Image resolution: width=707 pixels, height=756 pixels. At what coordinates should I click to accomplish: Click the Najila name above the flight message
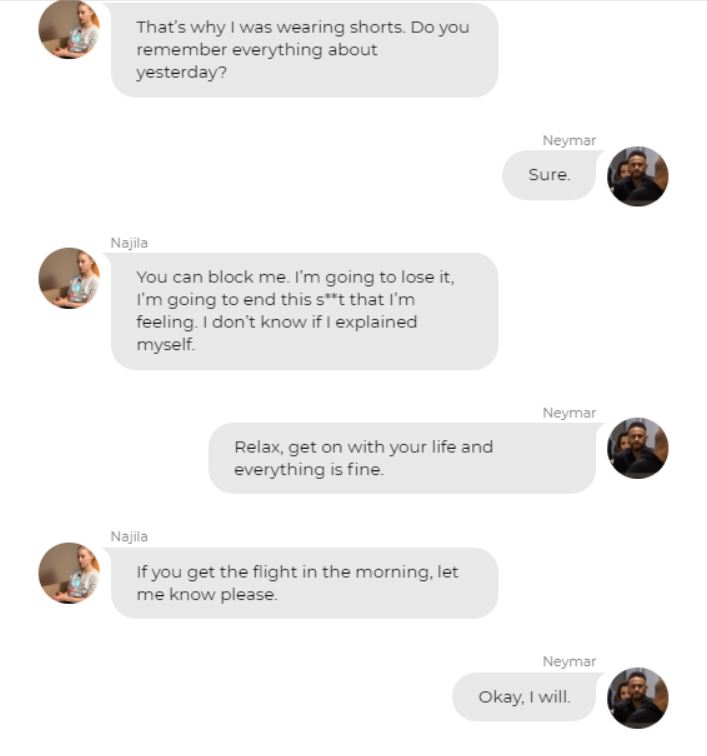(x=129, y=537)
